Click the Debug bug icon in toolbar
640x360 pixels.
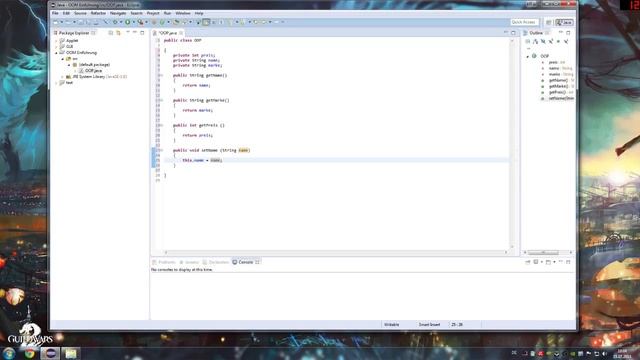pos(115,22)
